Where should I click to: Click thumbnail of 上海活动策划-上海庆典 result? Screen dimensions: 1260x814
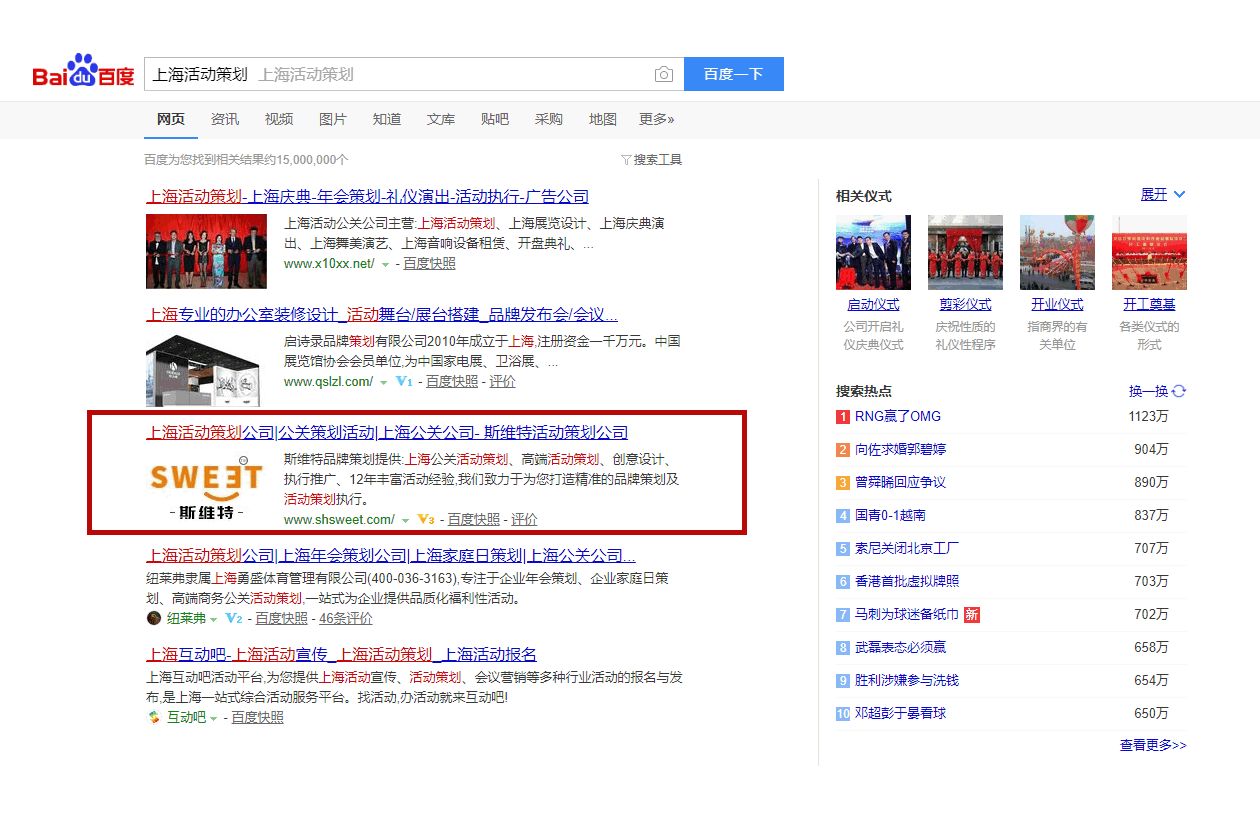coord(207,252)
